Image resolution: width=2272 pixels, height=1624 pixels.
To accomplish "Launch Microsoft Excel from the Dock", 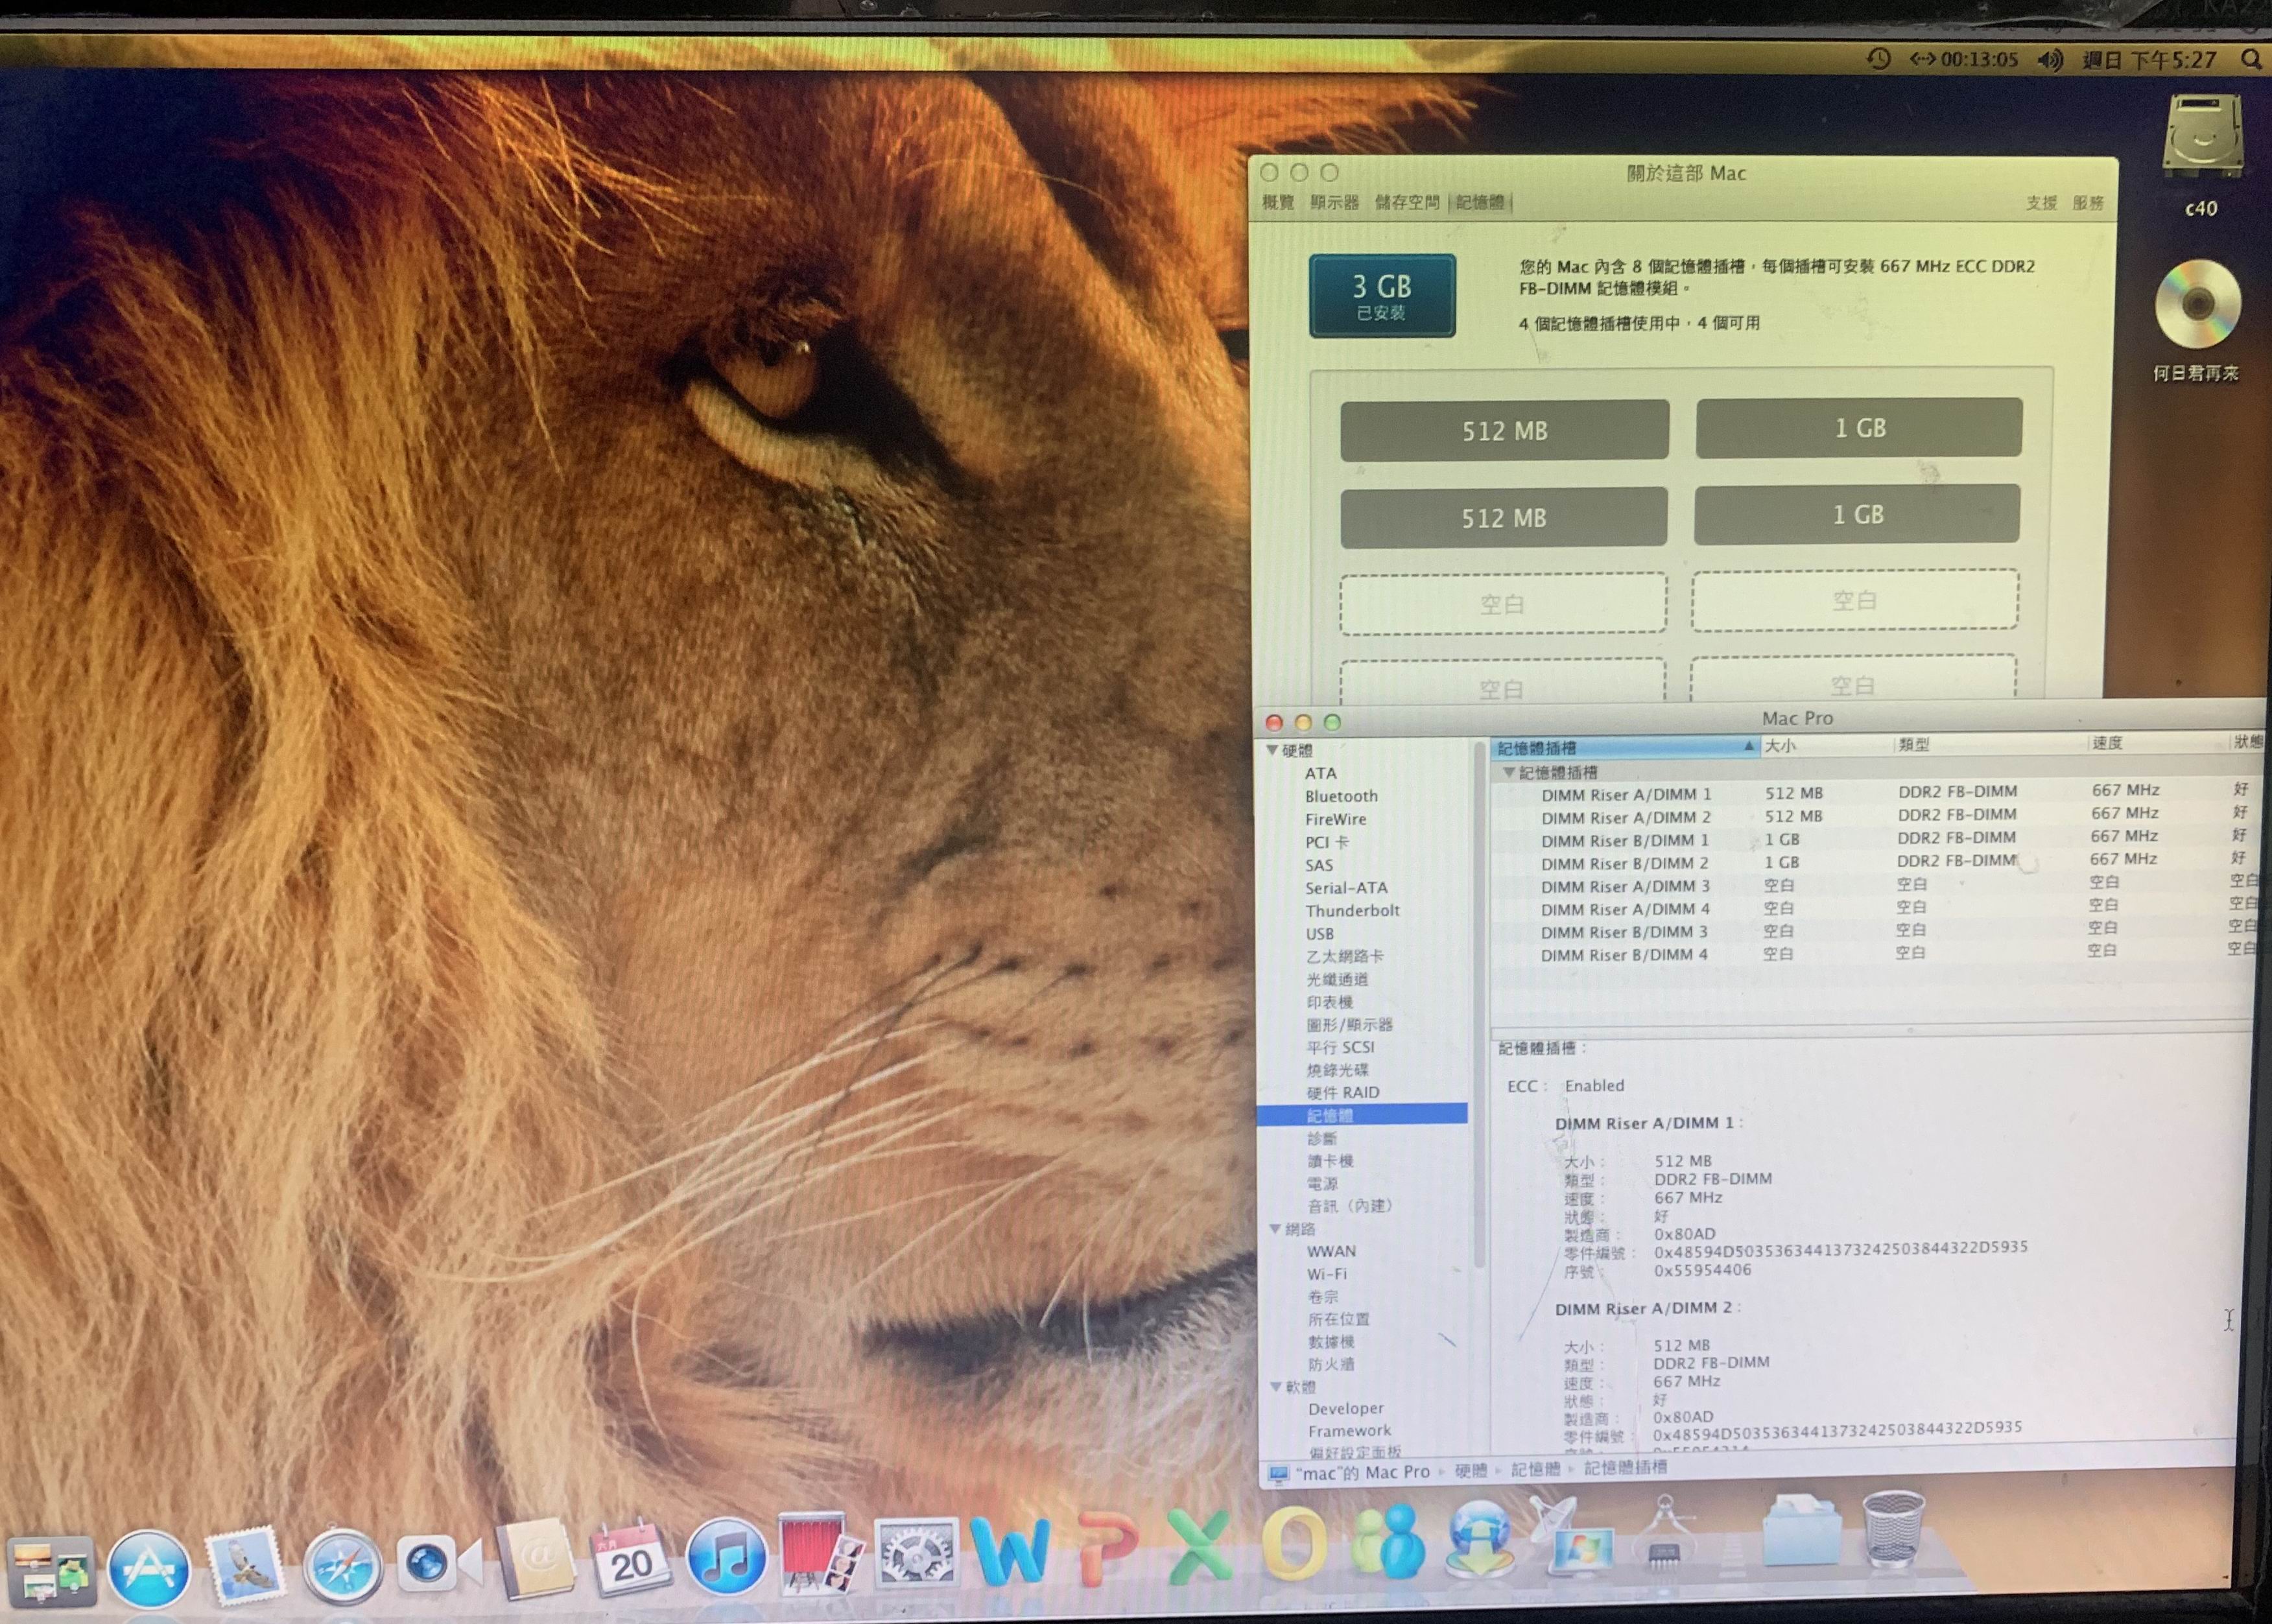I will tap(1200, 1546).
